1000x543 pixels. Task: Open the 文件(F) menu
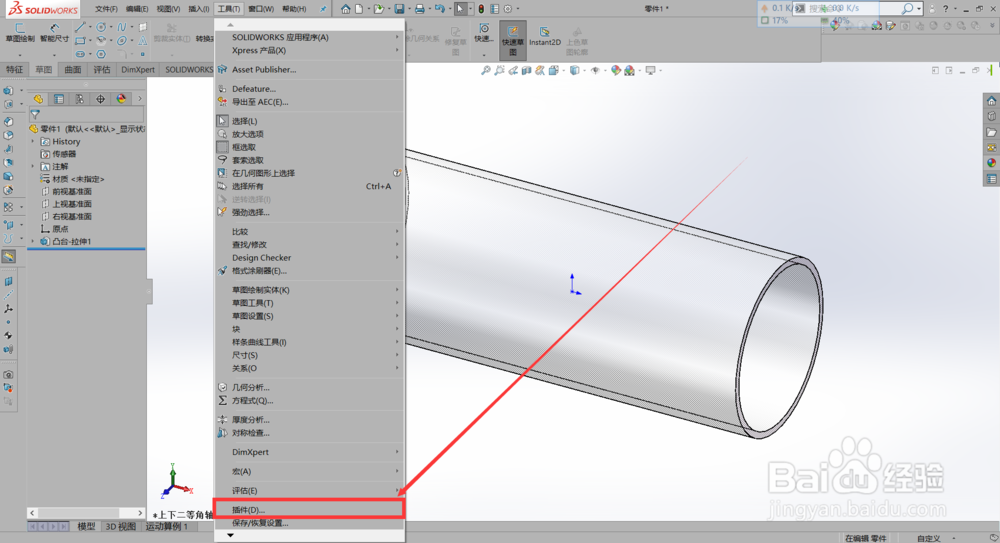tap(107, 9)
